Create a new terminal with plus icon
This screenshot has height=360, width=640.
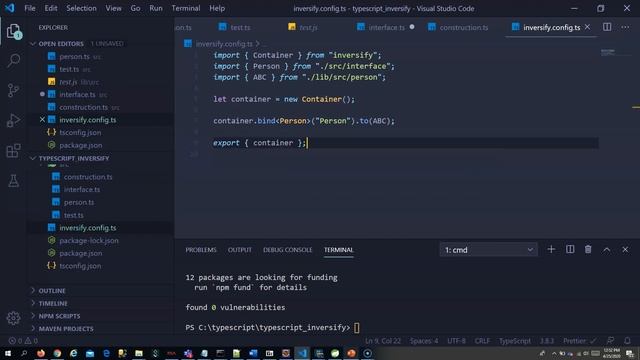pos(551,249)
